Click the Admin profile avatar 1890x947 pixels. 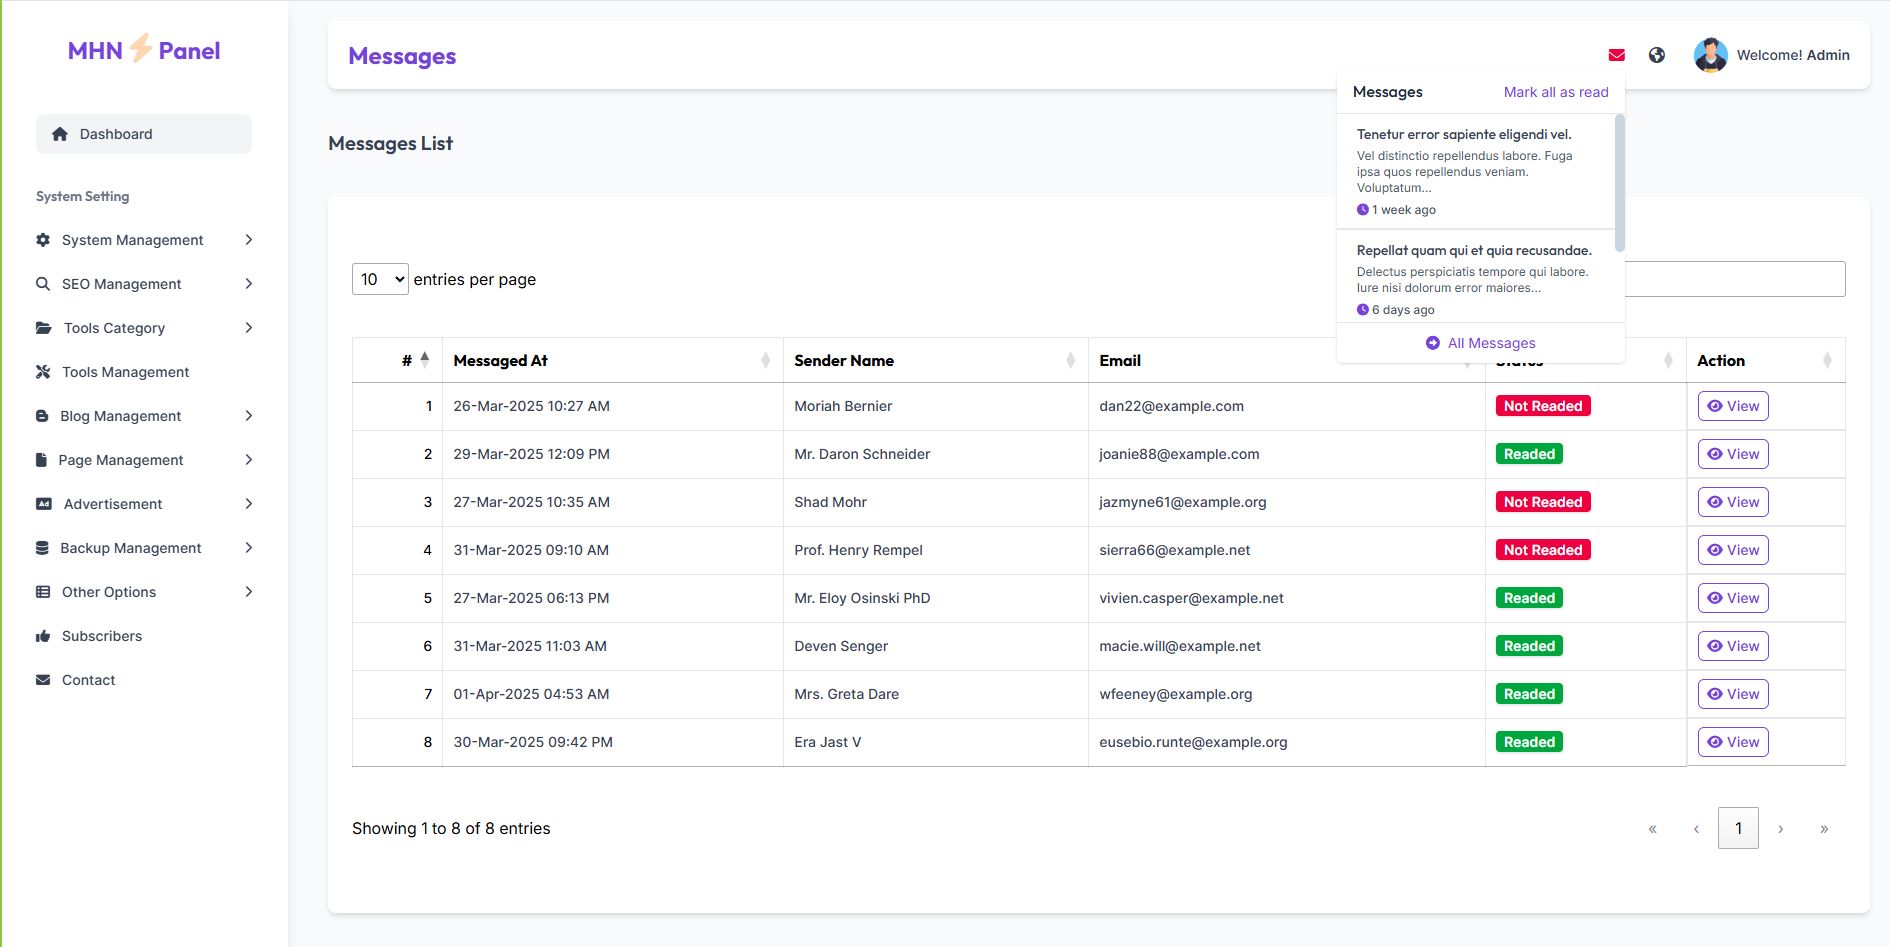(1710, 55)
